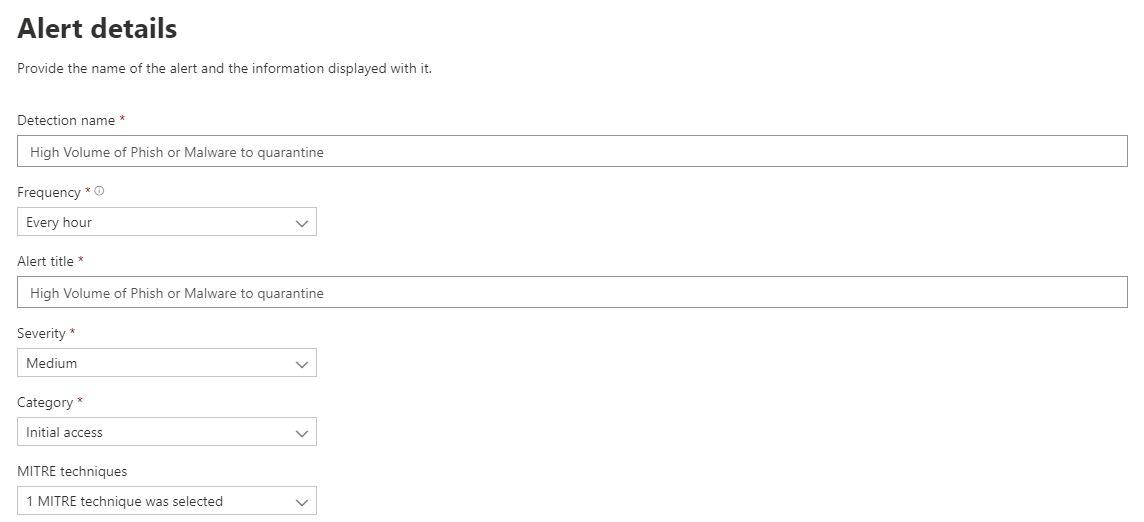Open the 'Initial access' category combo box
The width and height of the screenshot is (1144, 522).
point(167,432)
